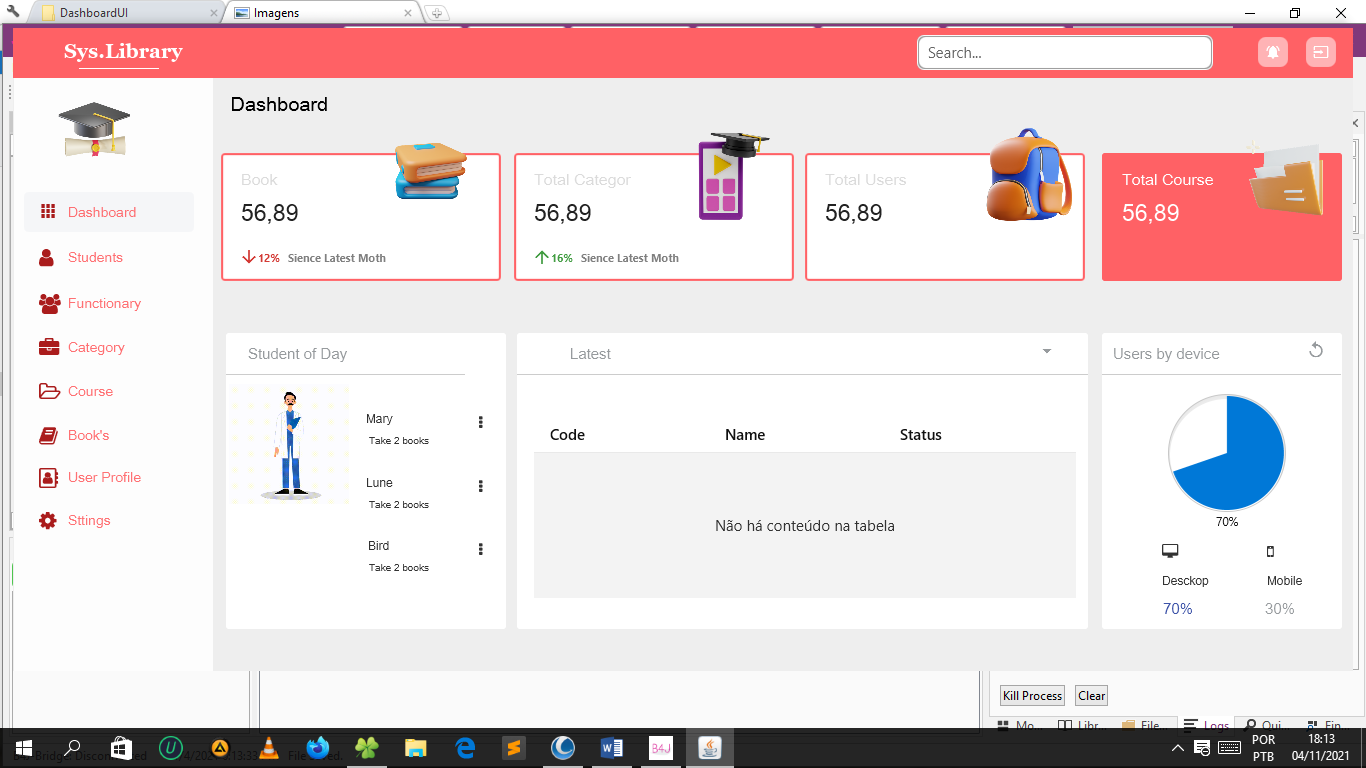Open the options menu for Lune
1366x768 pixels.
click(x=481, y=486)
